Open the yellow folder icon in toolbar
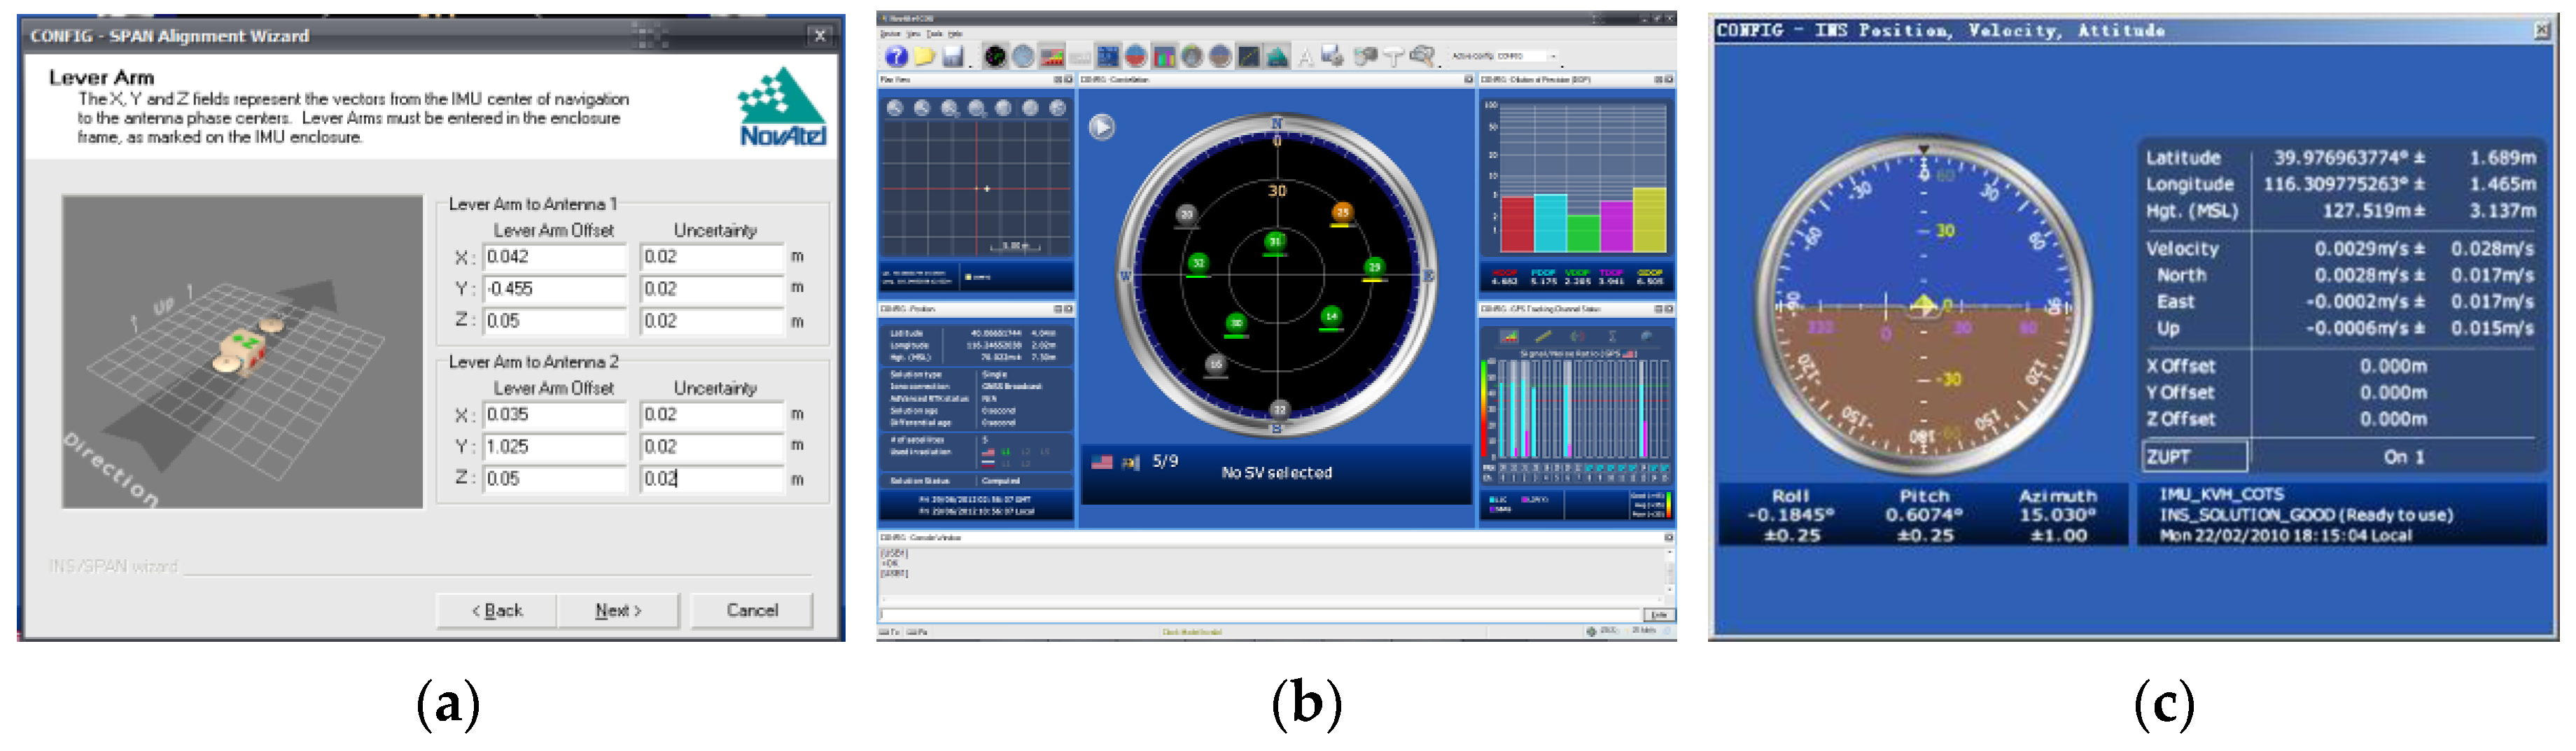 (x=924, y=57)
